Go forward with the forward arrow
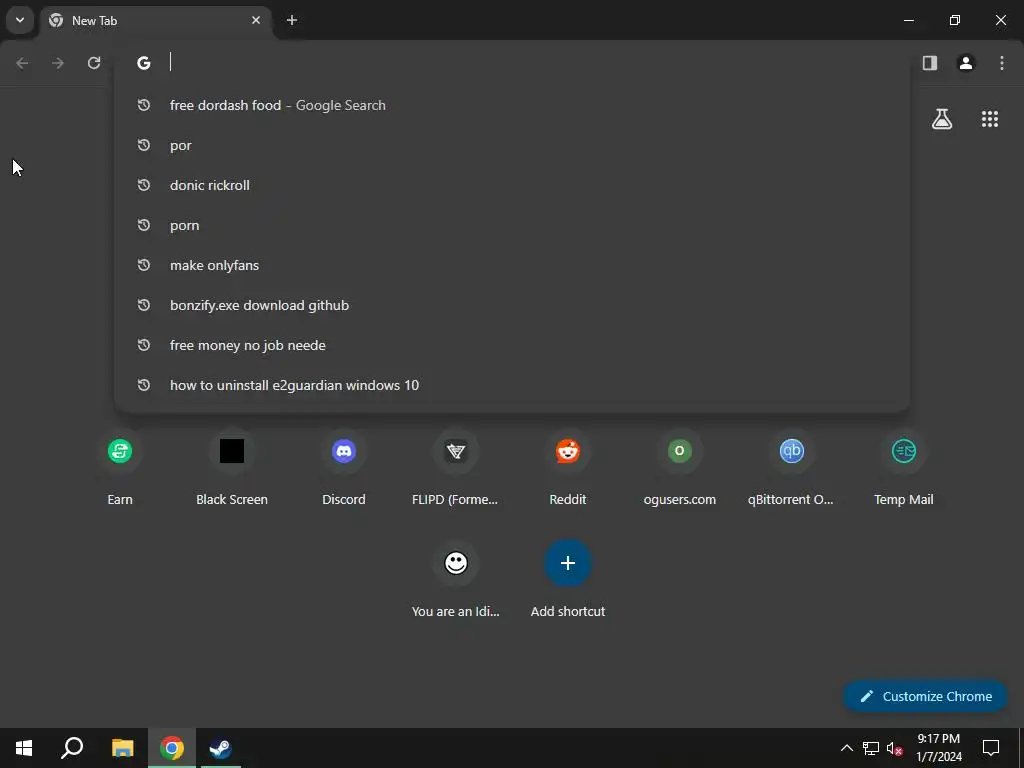1024x768 pixels. (58, 63)
